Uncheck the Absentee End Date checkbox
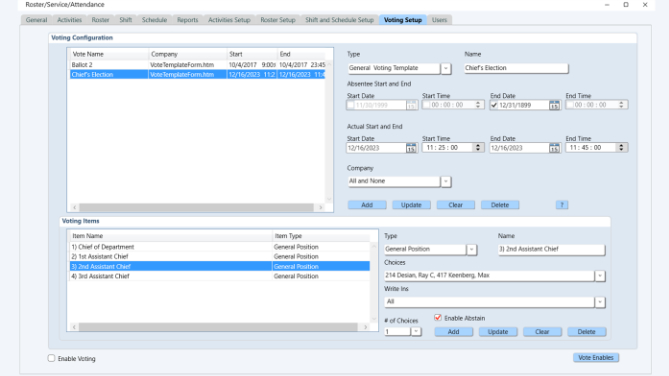This screenshot has width=669, height=376. click(x=494, y=105)
